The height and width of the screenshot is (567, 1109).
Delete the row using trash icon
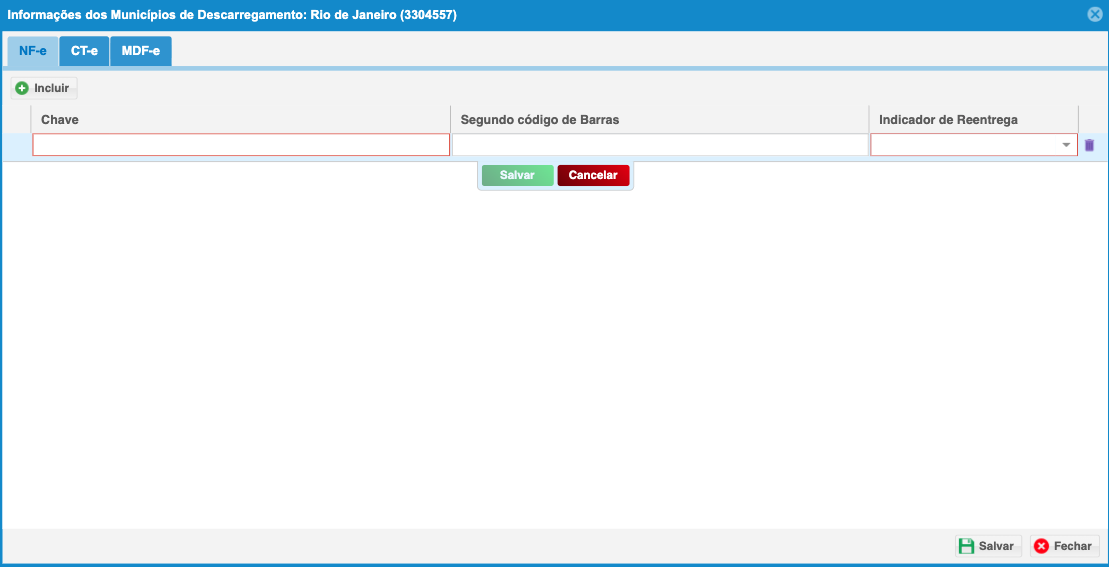point(1089,145)
